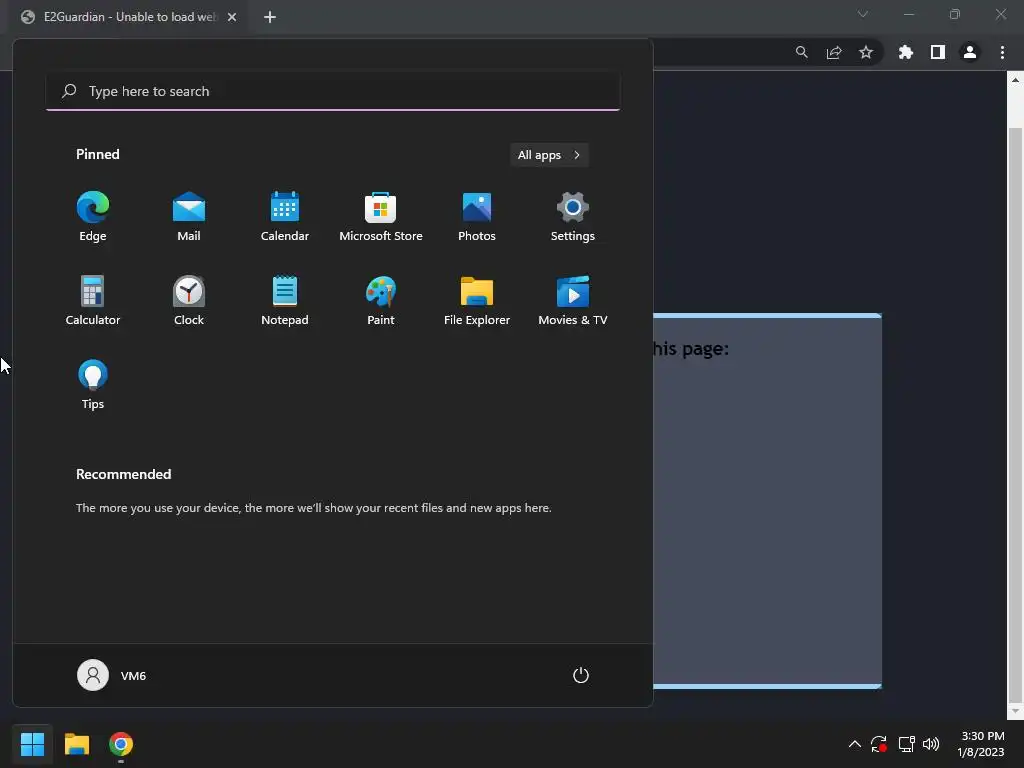Click the Start menu power button

[581, 675]
